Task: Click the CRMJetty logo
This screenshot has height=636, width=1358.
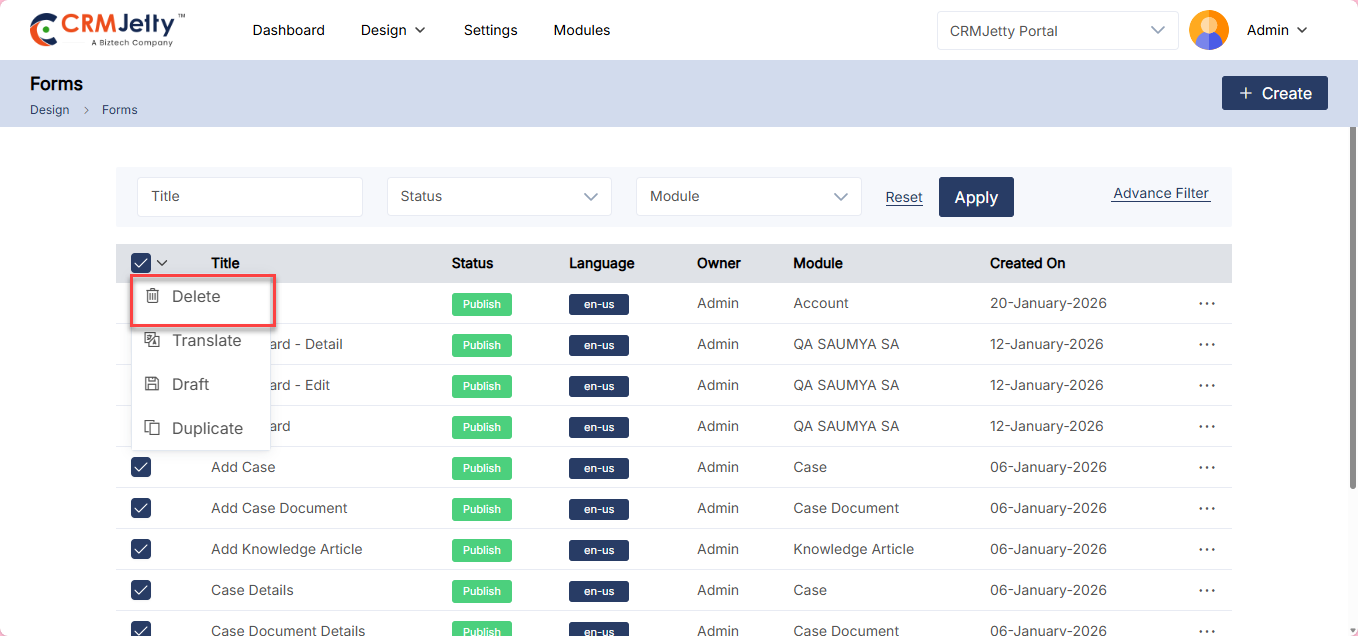Action: [107, 30]
